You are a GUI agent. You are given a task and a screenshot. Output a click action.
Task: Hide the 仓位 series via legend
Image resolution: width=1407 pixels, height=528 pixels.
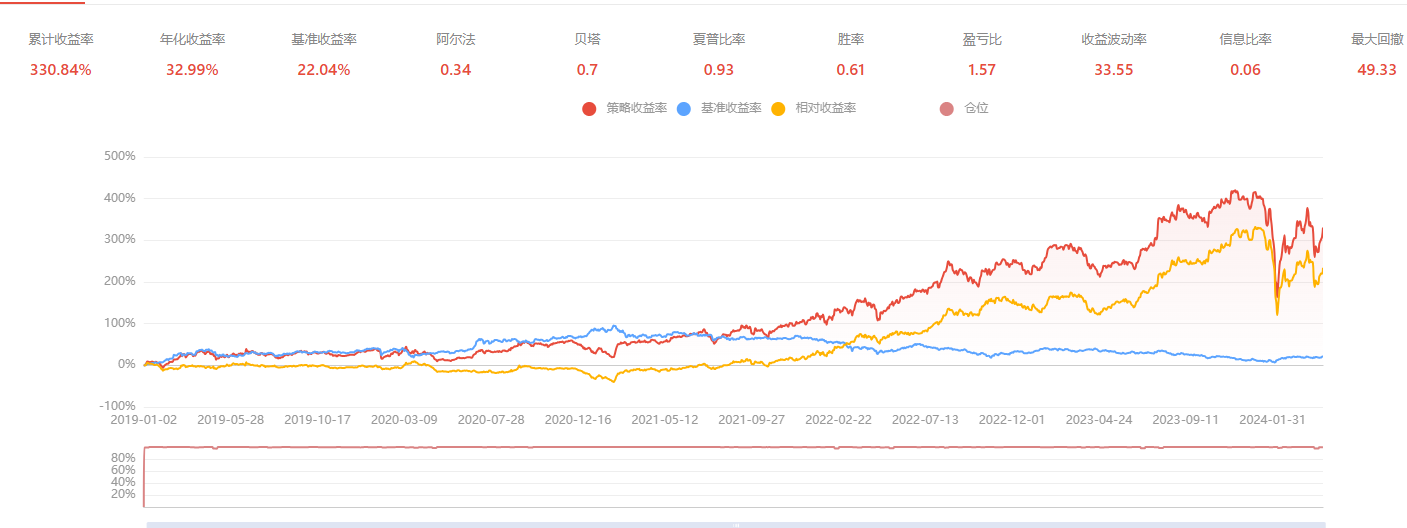pos(947,108)
